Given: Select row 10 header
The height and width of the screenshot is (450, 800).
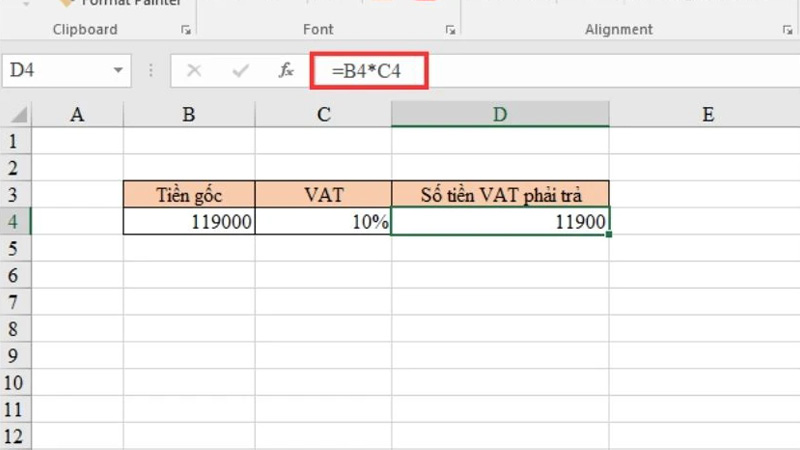Looking at the screenshot, I should click(x=15, y=383).
